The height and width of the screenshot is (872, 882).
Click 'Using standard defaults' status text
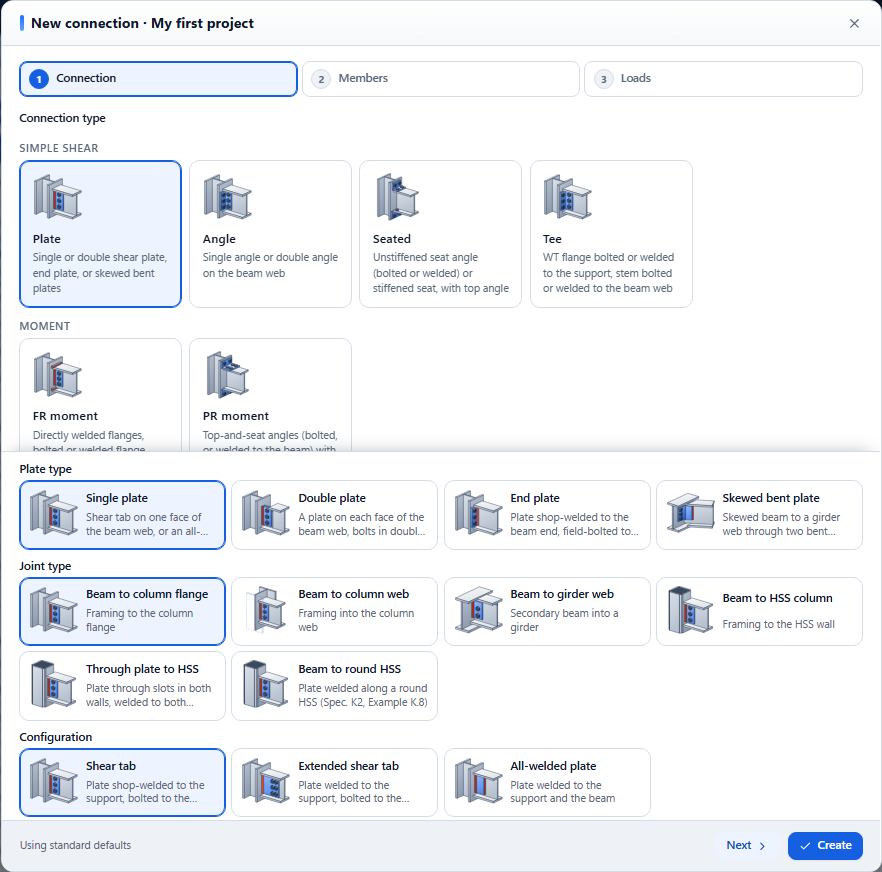tap(75, 845)
